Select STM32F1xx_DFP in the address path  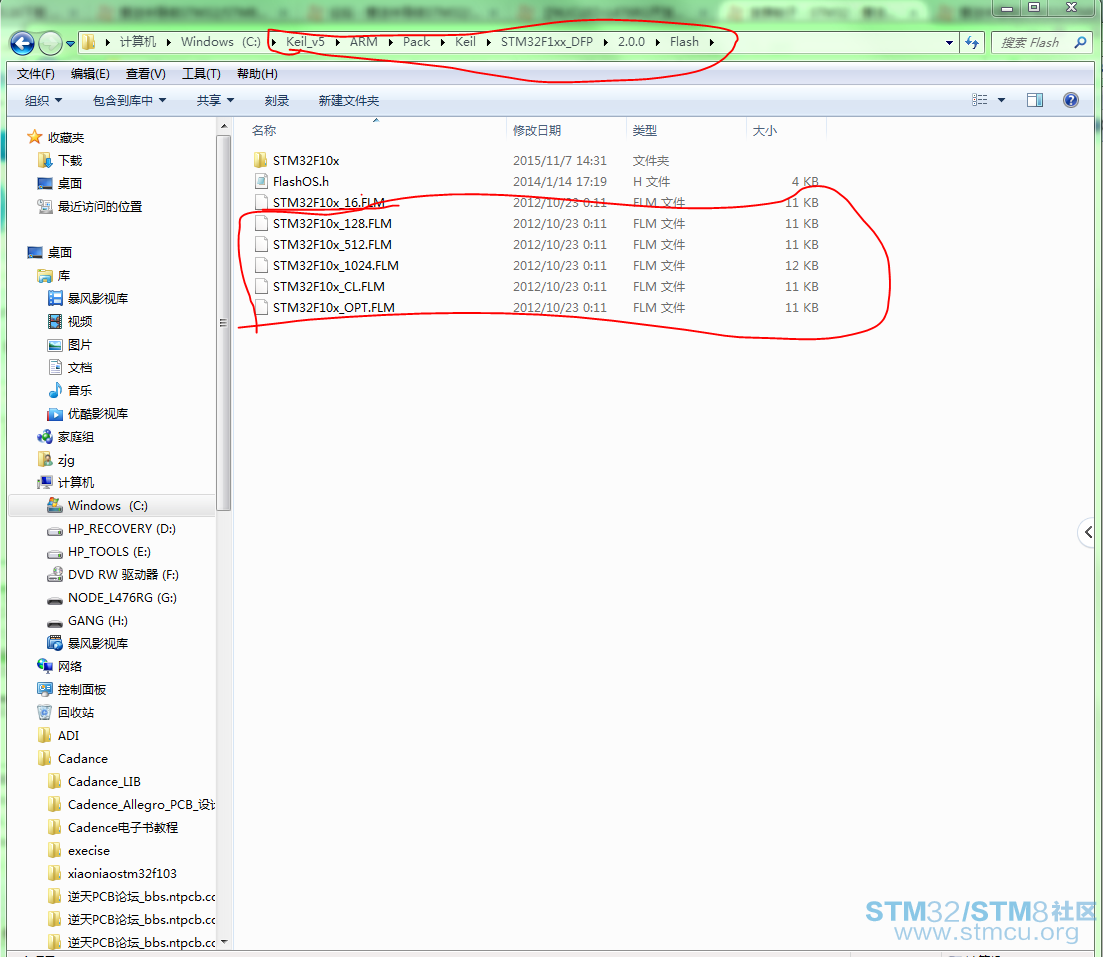[547, 42]
